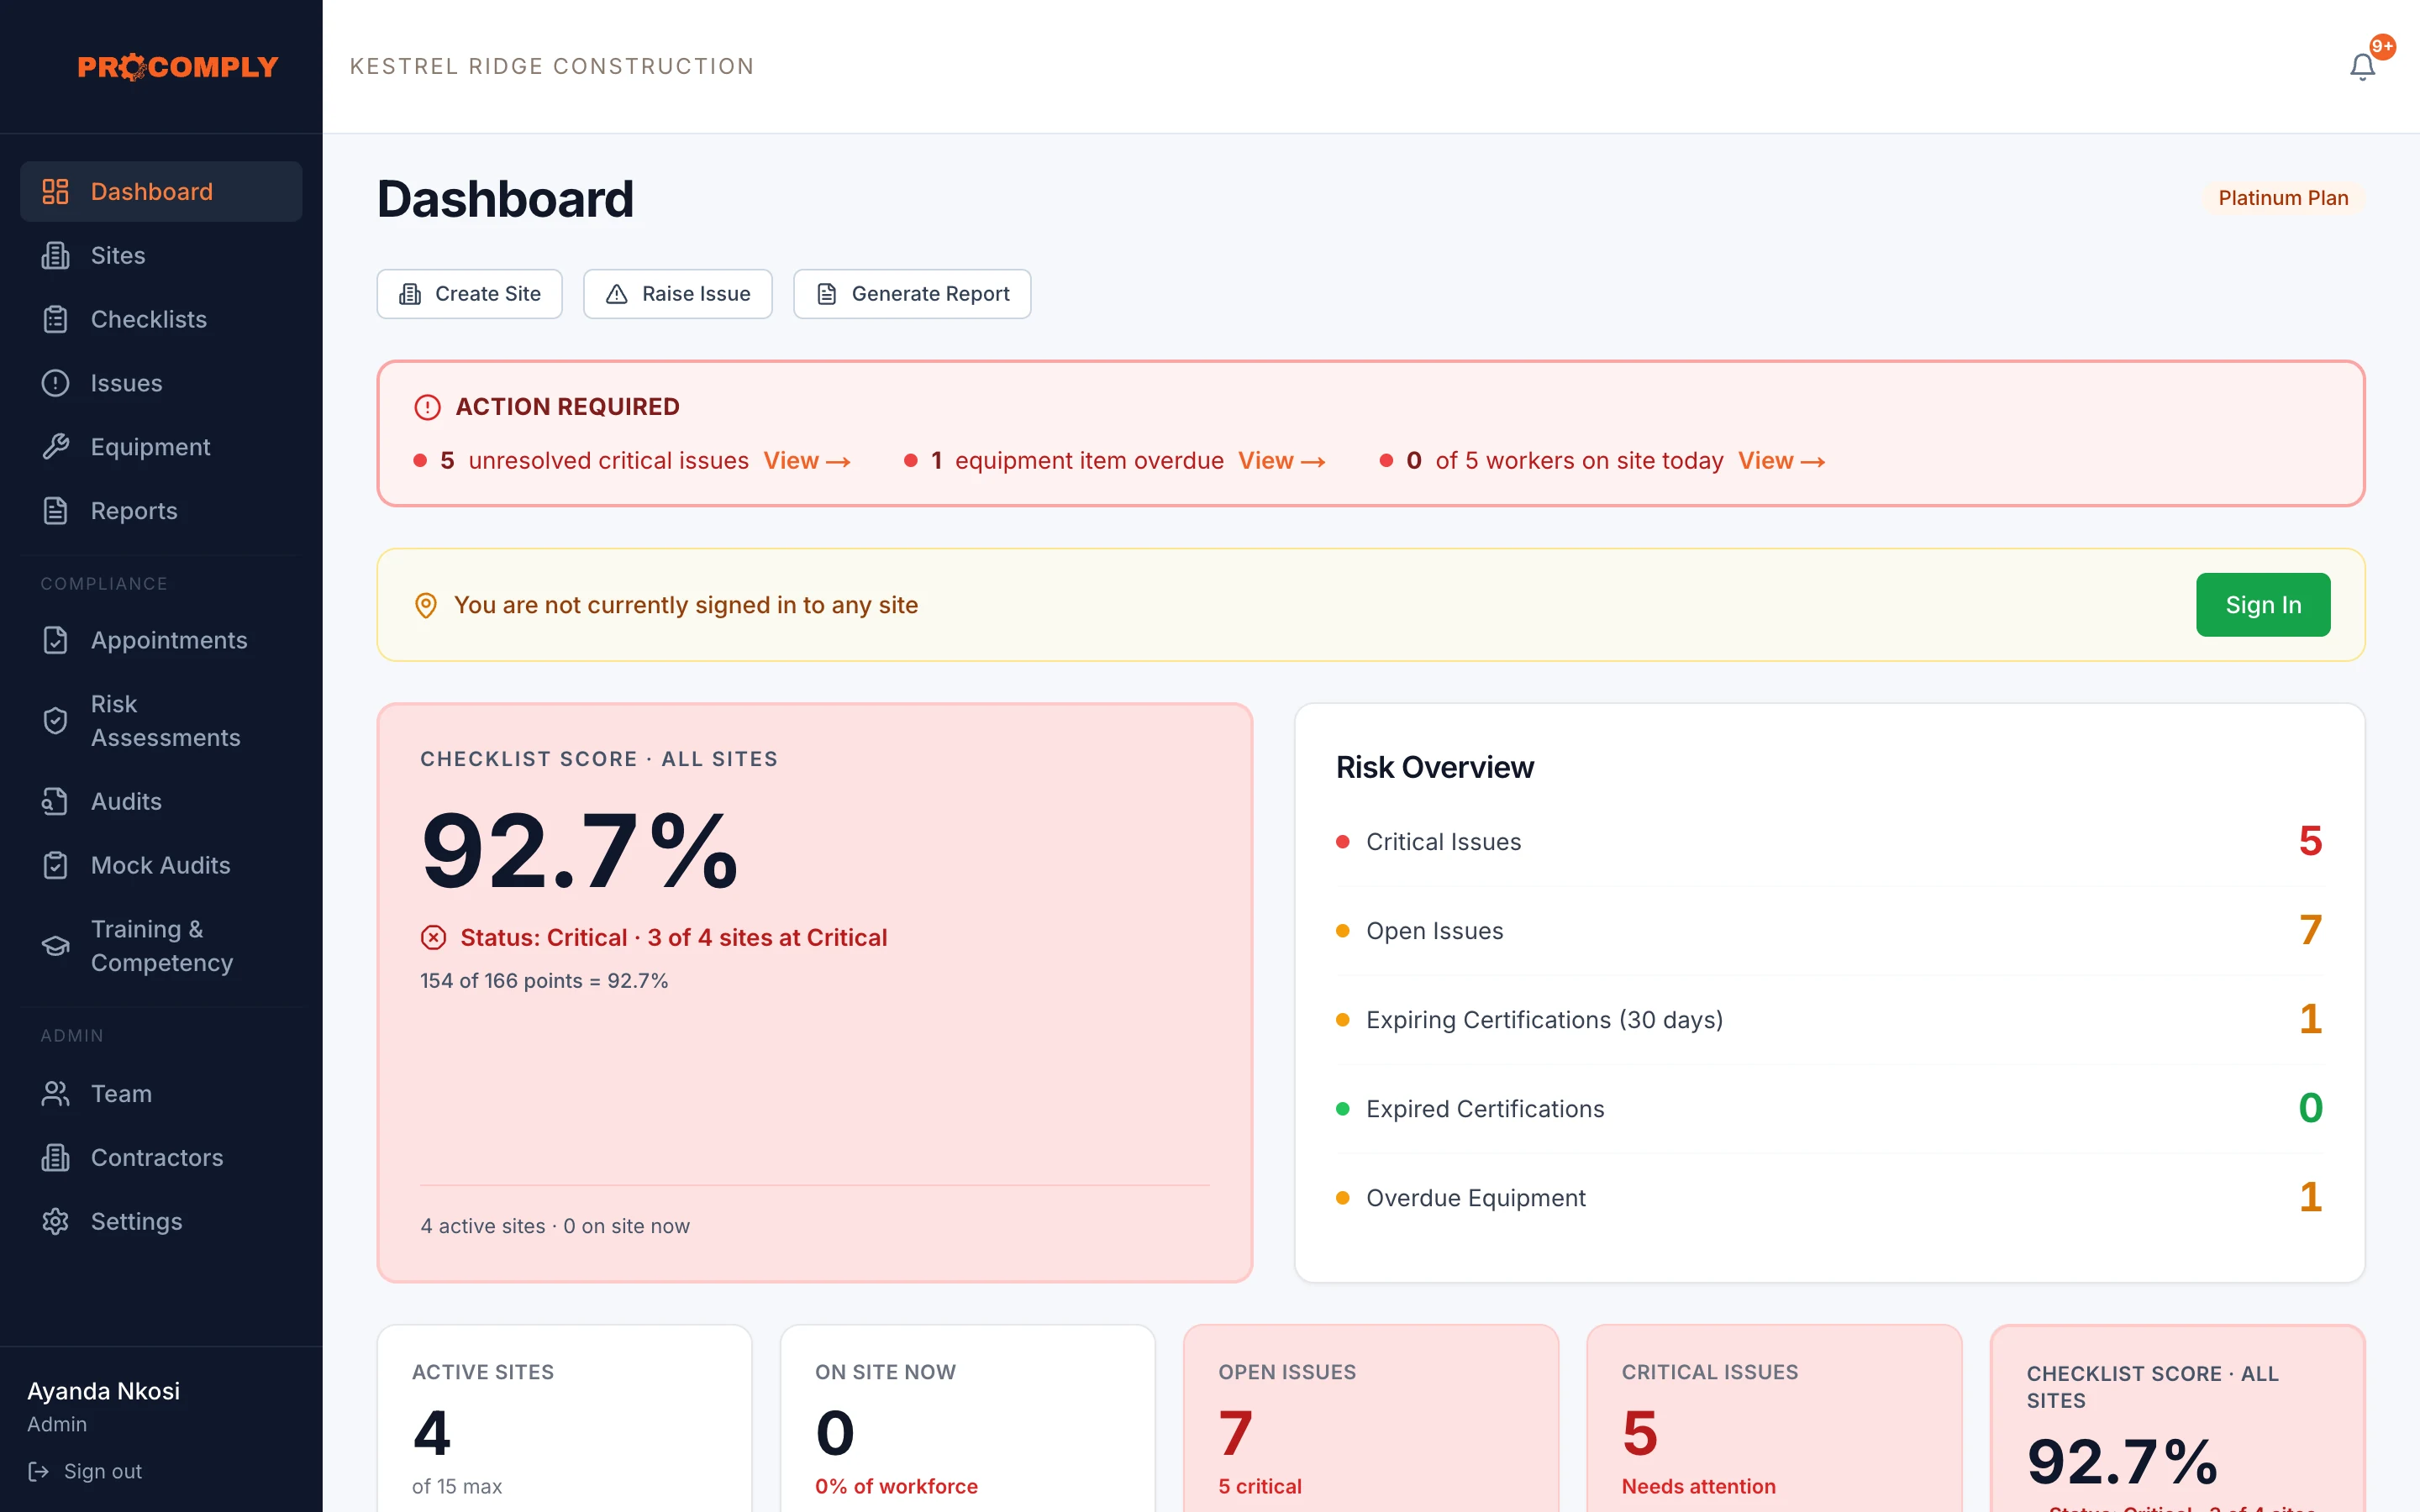Click the Reports document icon
This screenshot has width=2420, height=1512.
click(x=55, y=511)
